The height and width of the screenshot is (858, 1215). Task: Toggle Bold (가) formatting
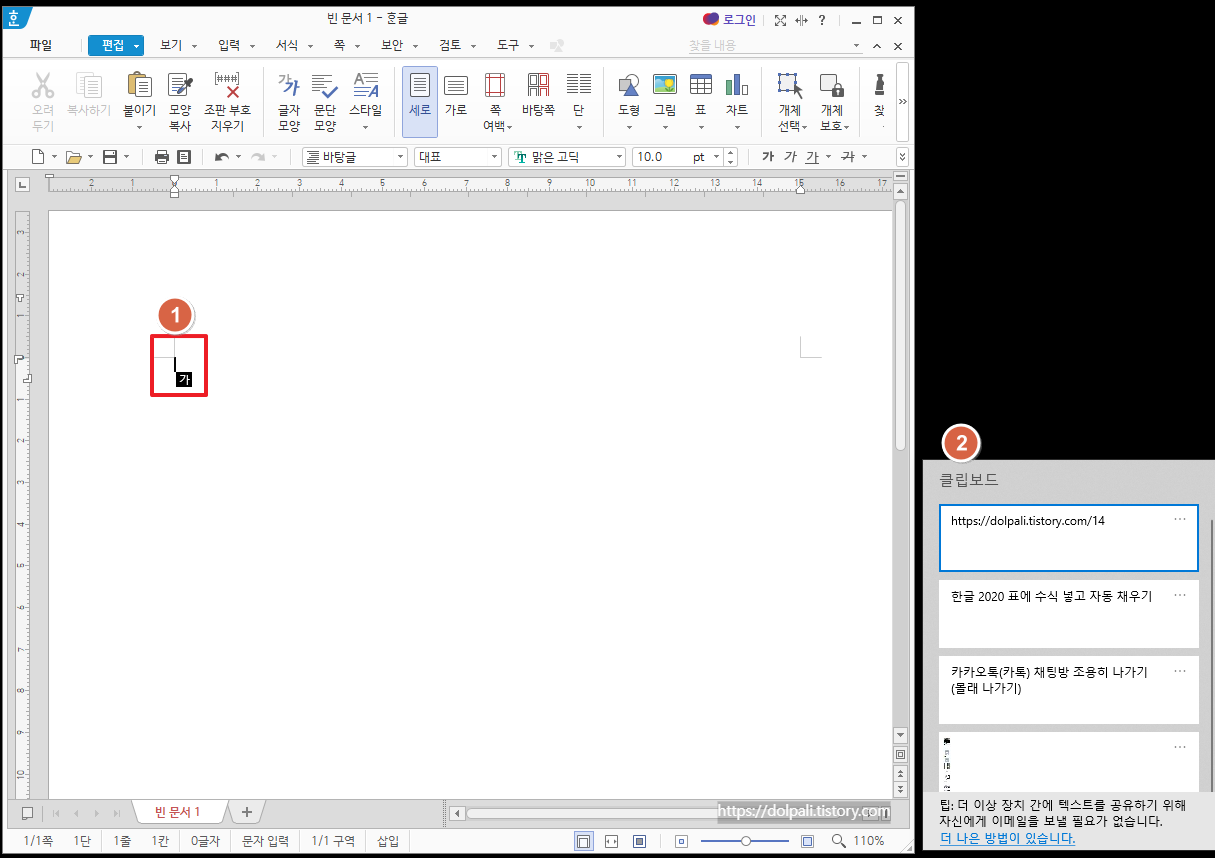pos(768,157)
